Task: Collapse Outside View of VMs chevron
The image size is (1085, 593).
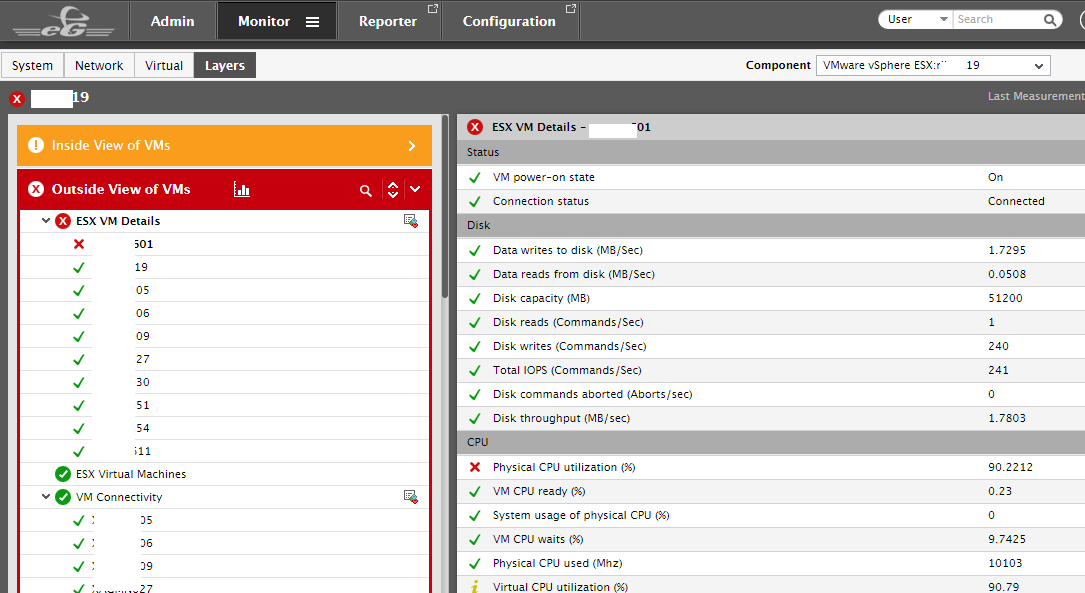Action: (x=415, y=189)
